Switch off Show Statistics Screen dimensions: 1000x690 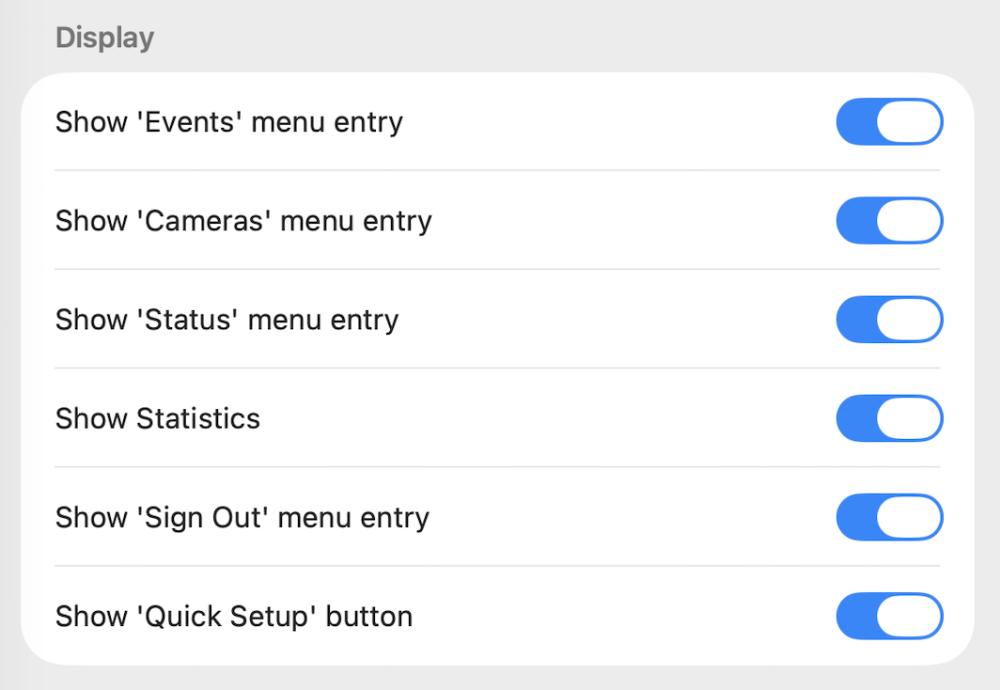click(889, 418)
